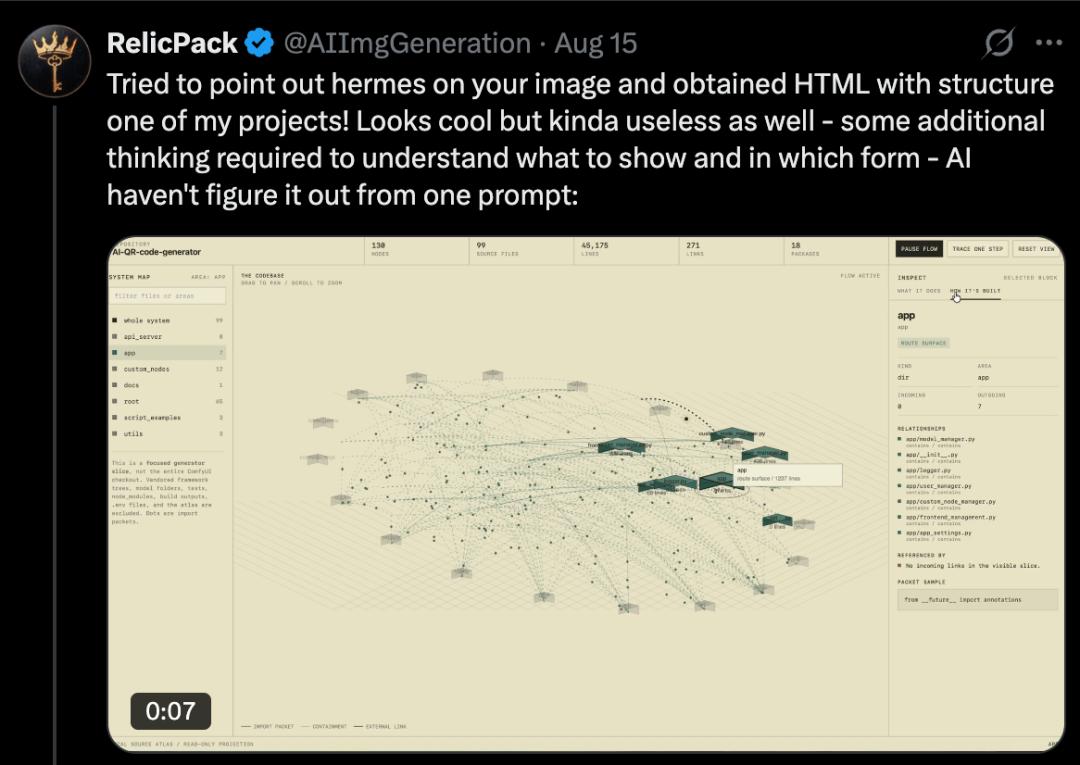Select custom_nodes in system map
Viewport: 1080px width, 765px height.
click(167, 369)
